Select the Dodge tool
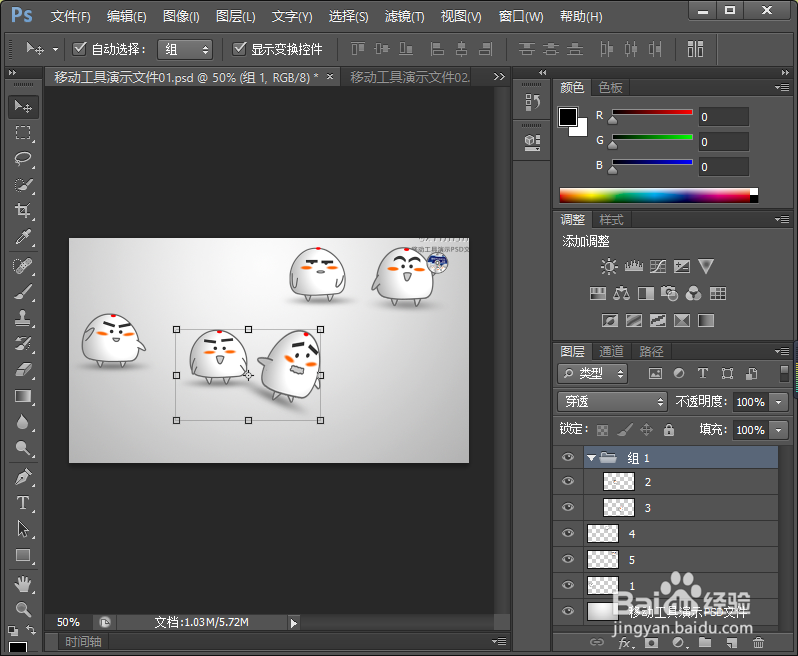The height and width of the screenshot is (656, 798). coord(23,448)
